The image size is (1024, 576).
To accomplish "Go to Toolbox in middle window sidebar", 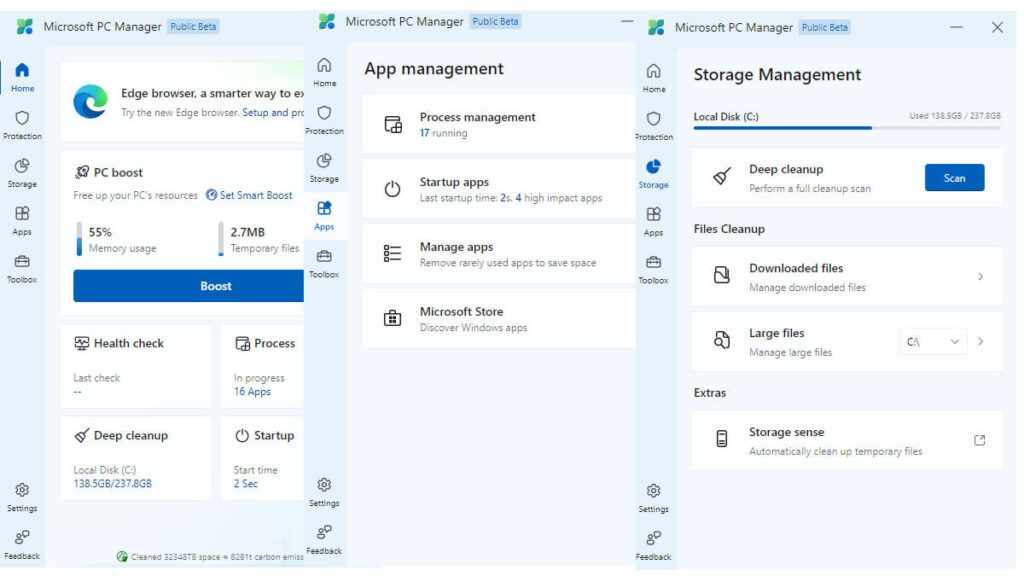I will click(325, 263).
